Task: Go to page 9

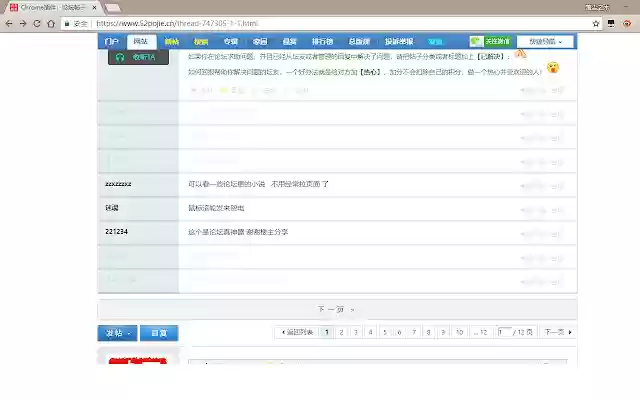Action: point(443,332)
